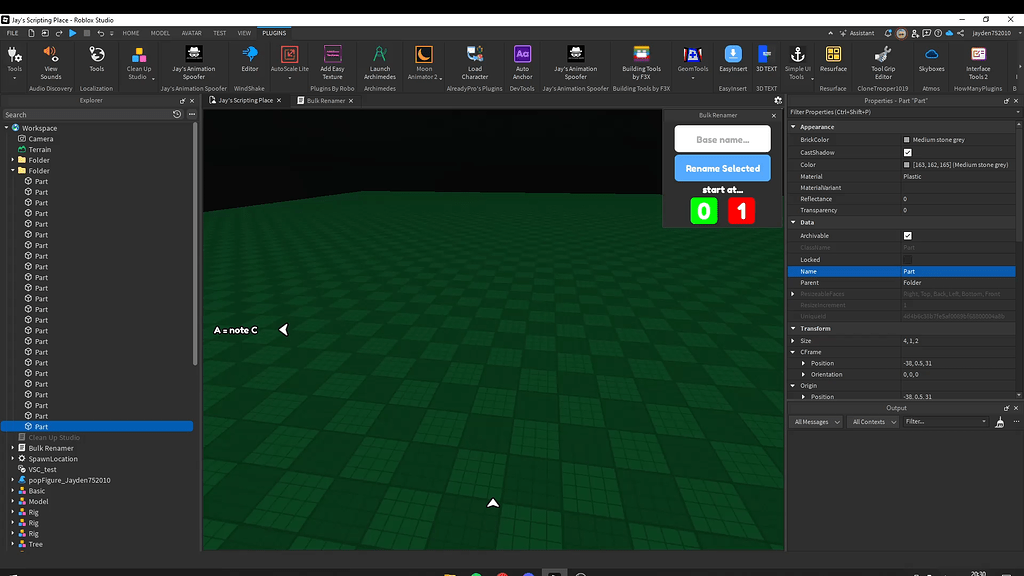The width and height of the screenshot is (1024, 576).
Task: Click Load Character plugin
Action: [x=475, y=62]
